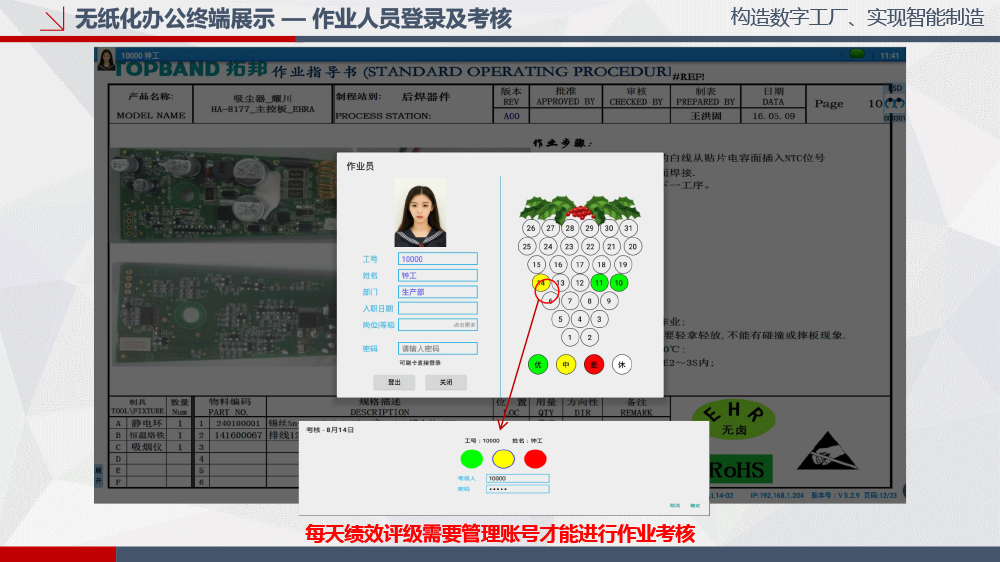Select green day 11 circle

600,283
